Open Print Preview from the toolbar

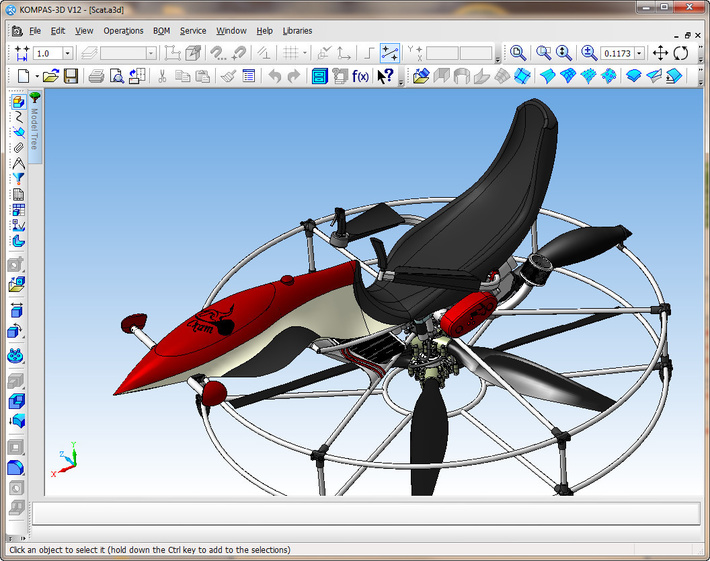[117, 76]
